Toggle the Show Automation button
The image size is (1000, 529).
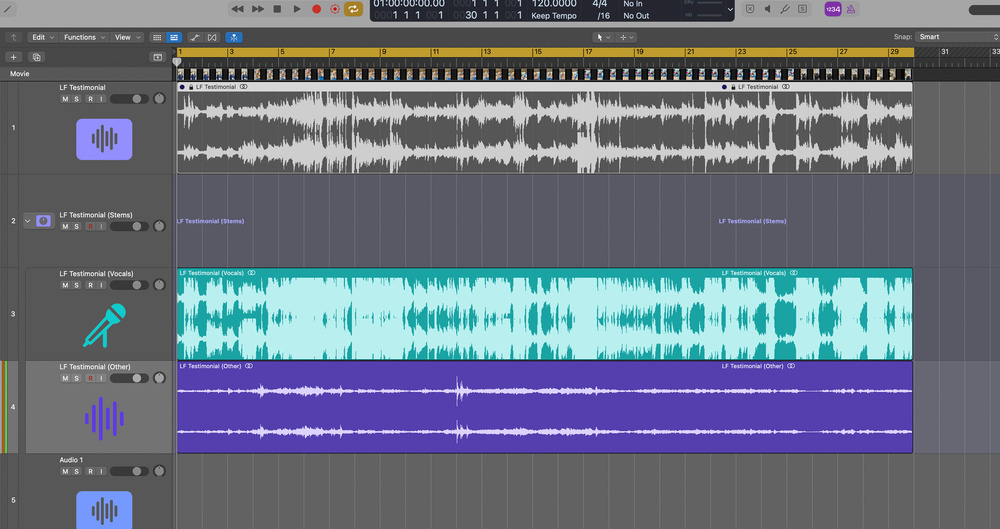coord(195,37)
